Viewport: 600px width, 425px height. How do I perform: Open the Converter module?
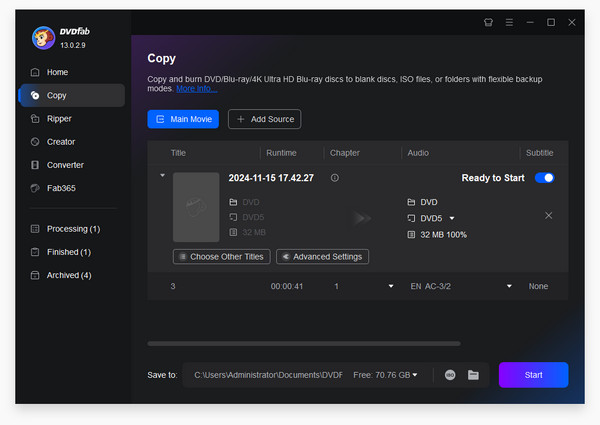click(72, 165)
